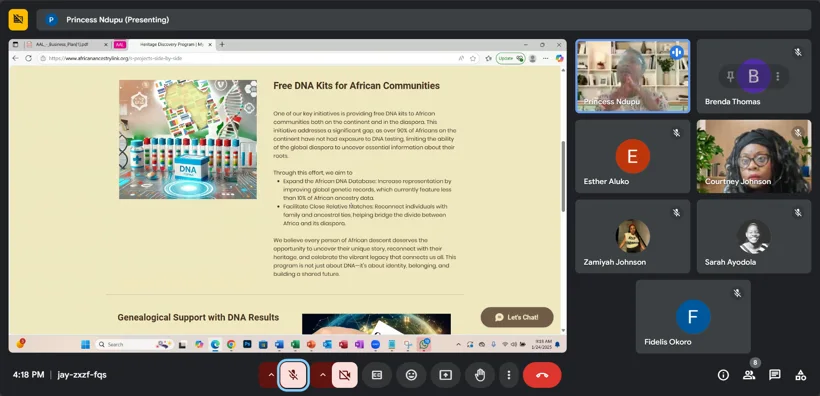Click the Let's Chat button
Viewport: 820px width, 396px height.
point(517,317)
